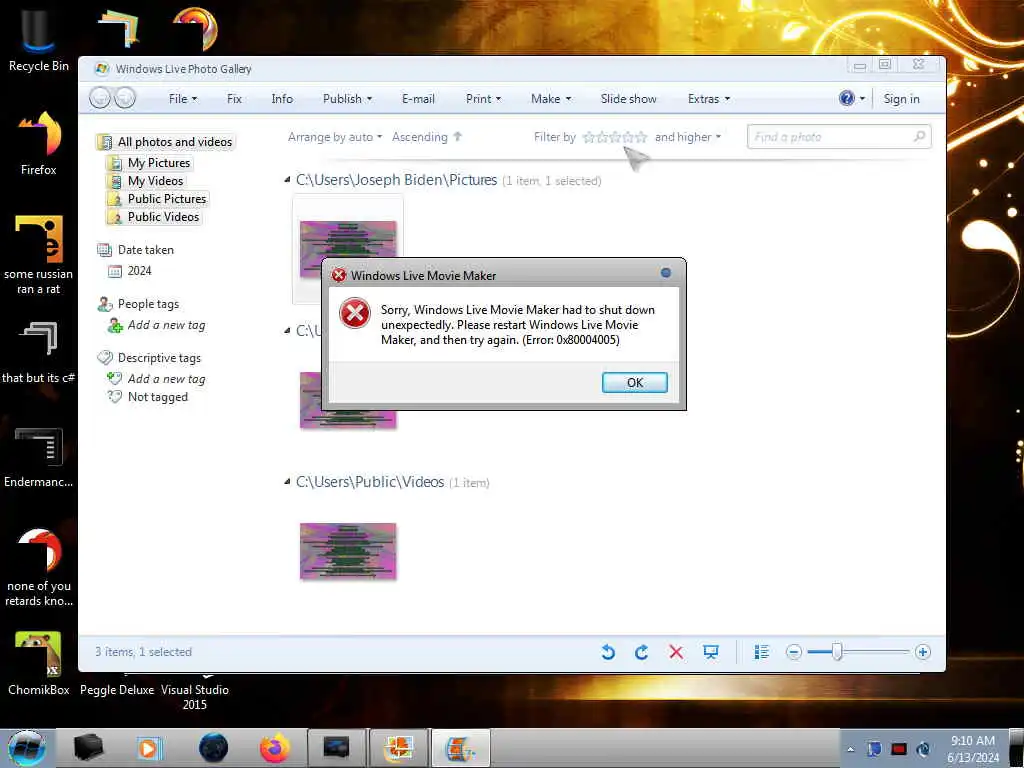Click the rotate clockwise icon

tap(641, 652)
